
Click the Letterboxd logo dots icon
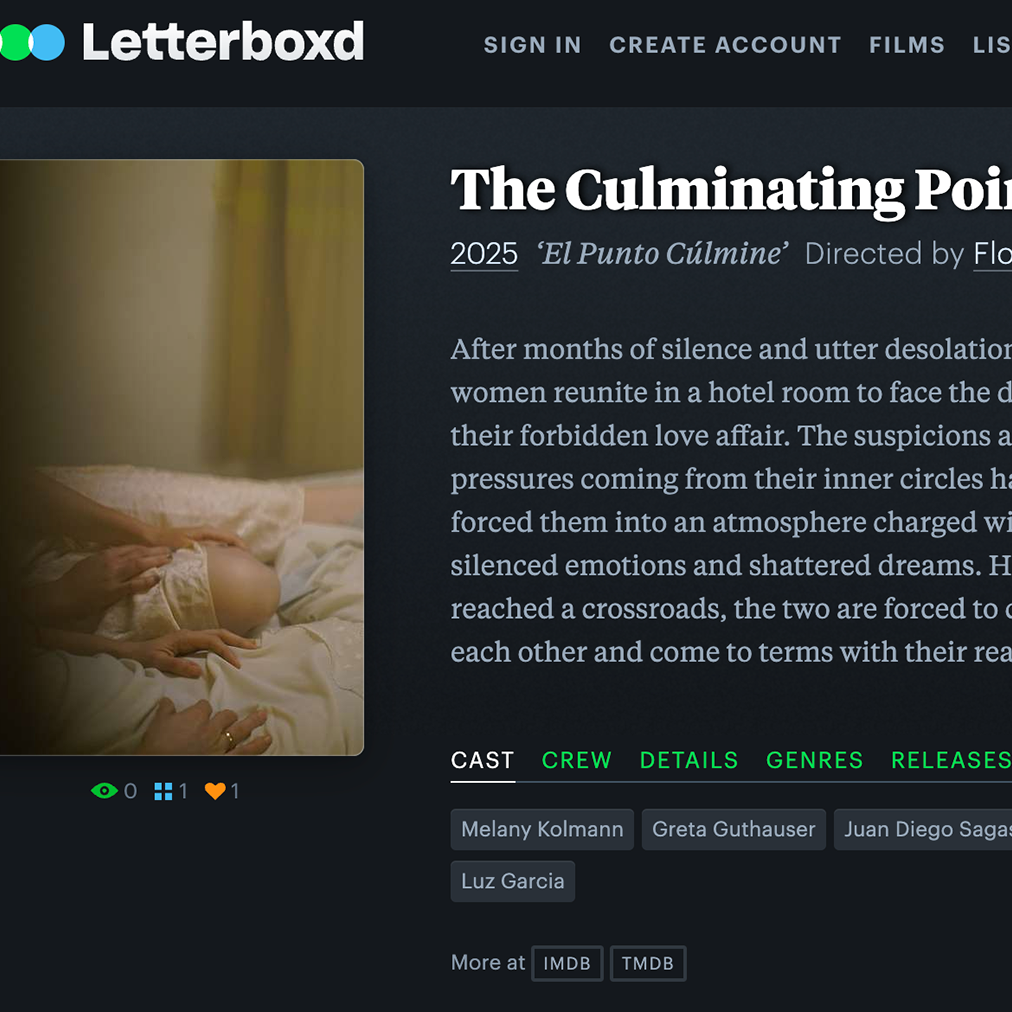(32, 43)
